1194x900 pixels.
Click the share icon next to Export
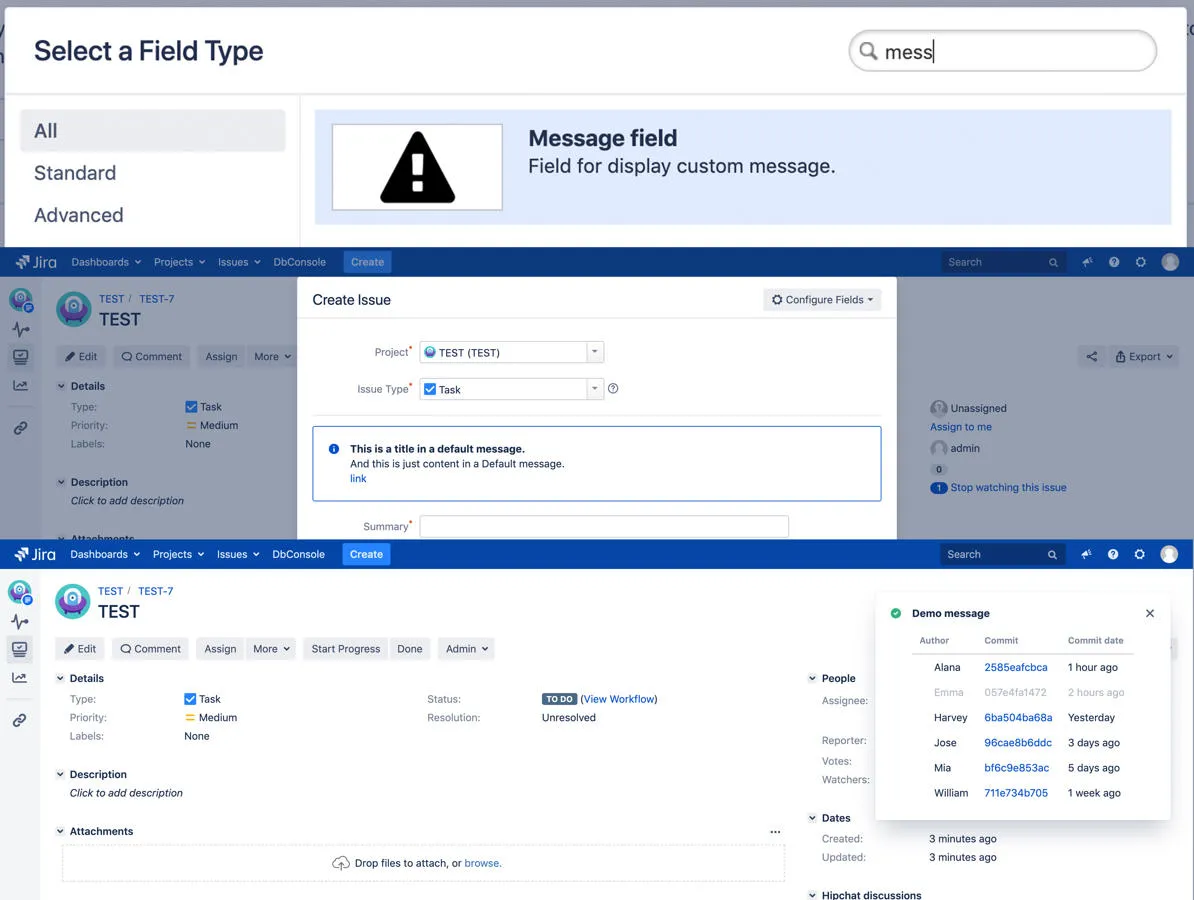click(x=1091, y=356)
